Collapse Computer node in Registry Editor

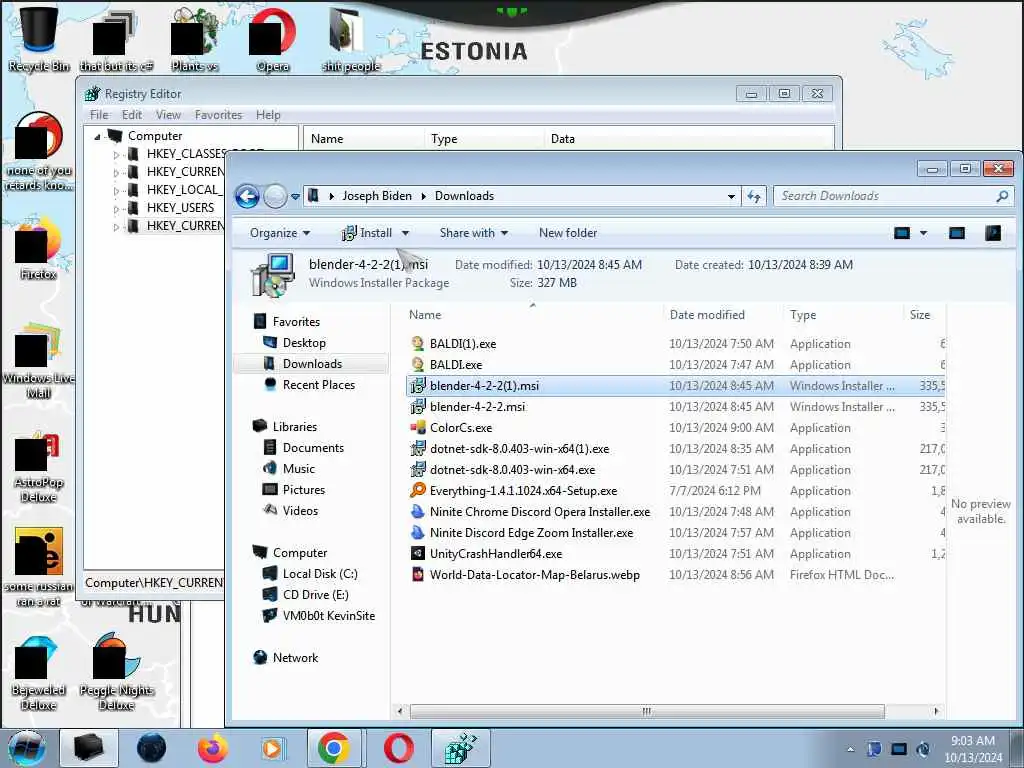[x=97, y=136]
